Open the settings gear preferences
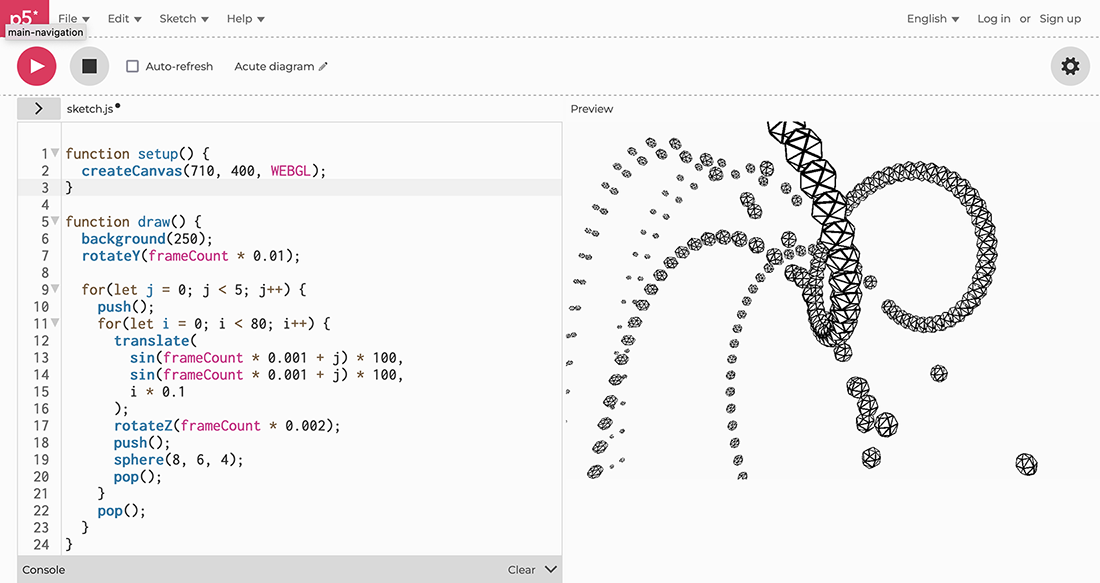This screenshot has height=583, width=1100. click(1070, 66)
